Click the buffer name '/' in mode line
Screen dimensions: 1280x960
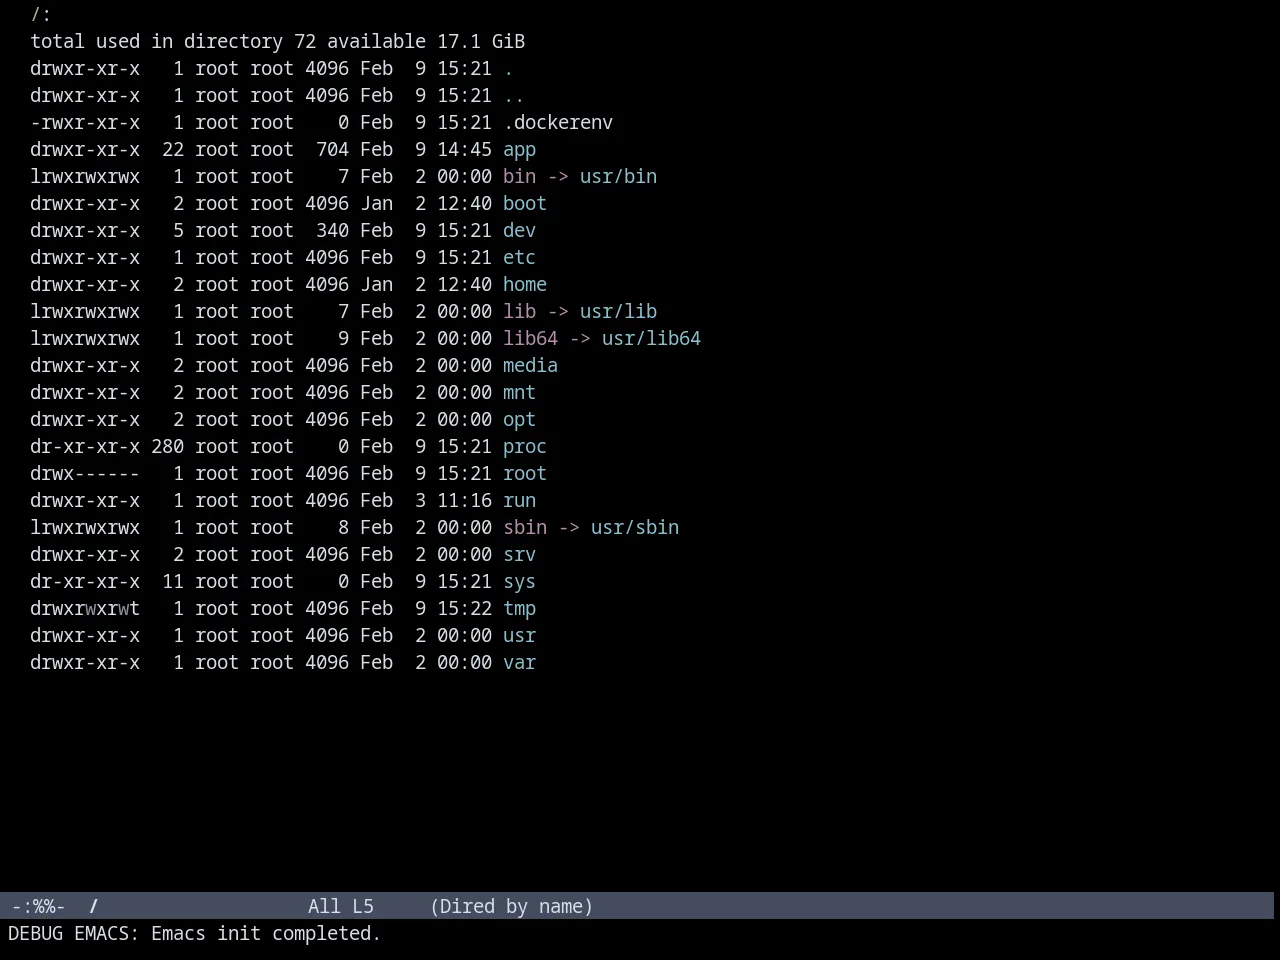click(x=94, y=907)
